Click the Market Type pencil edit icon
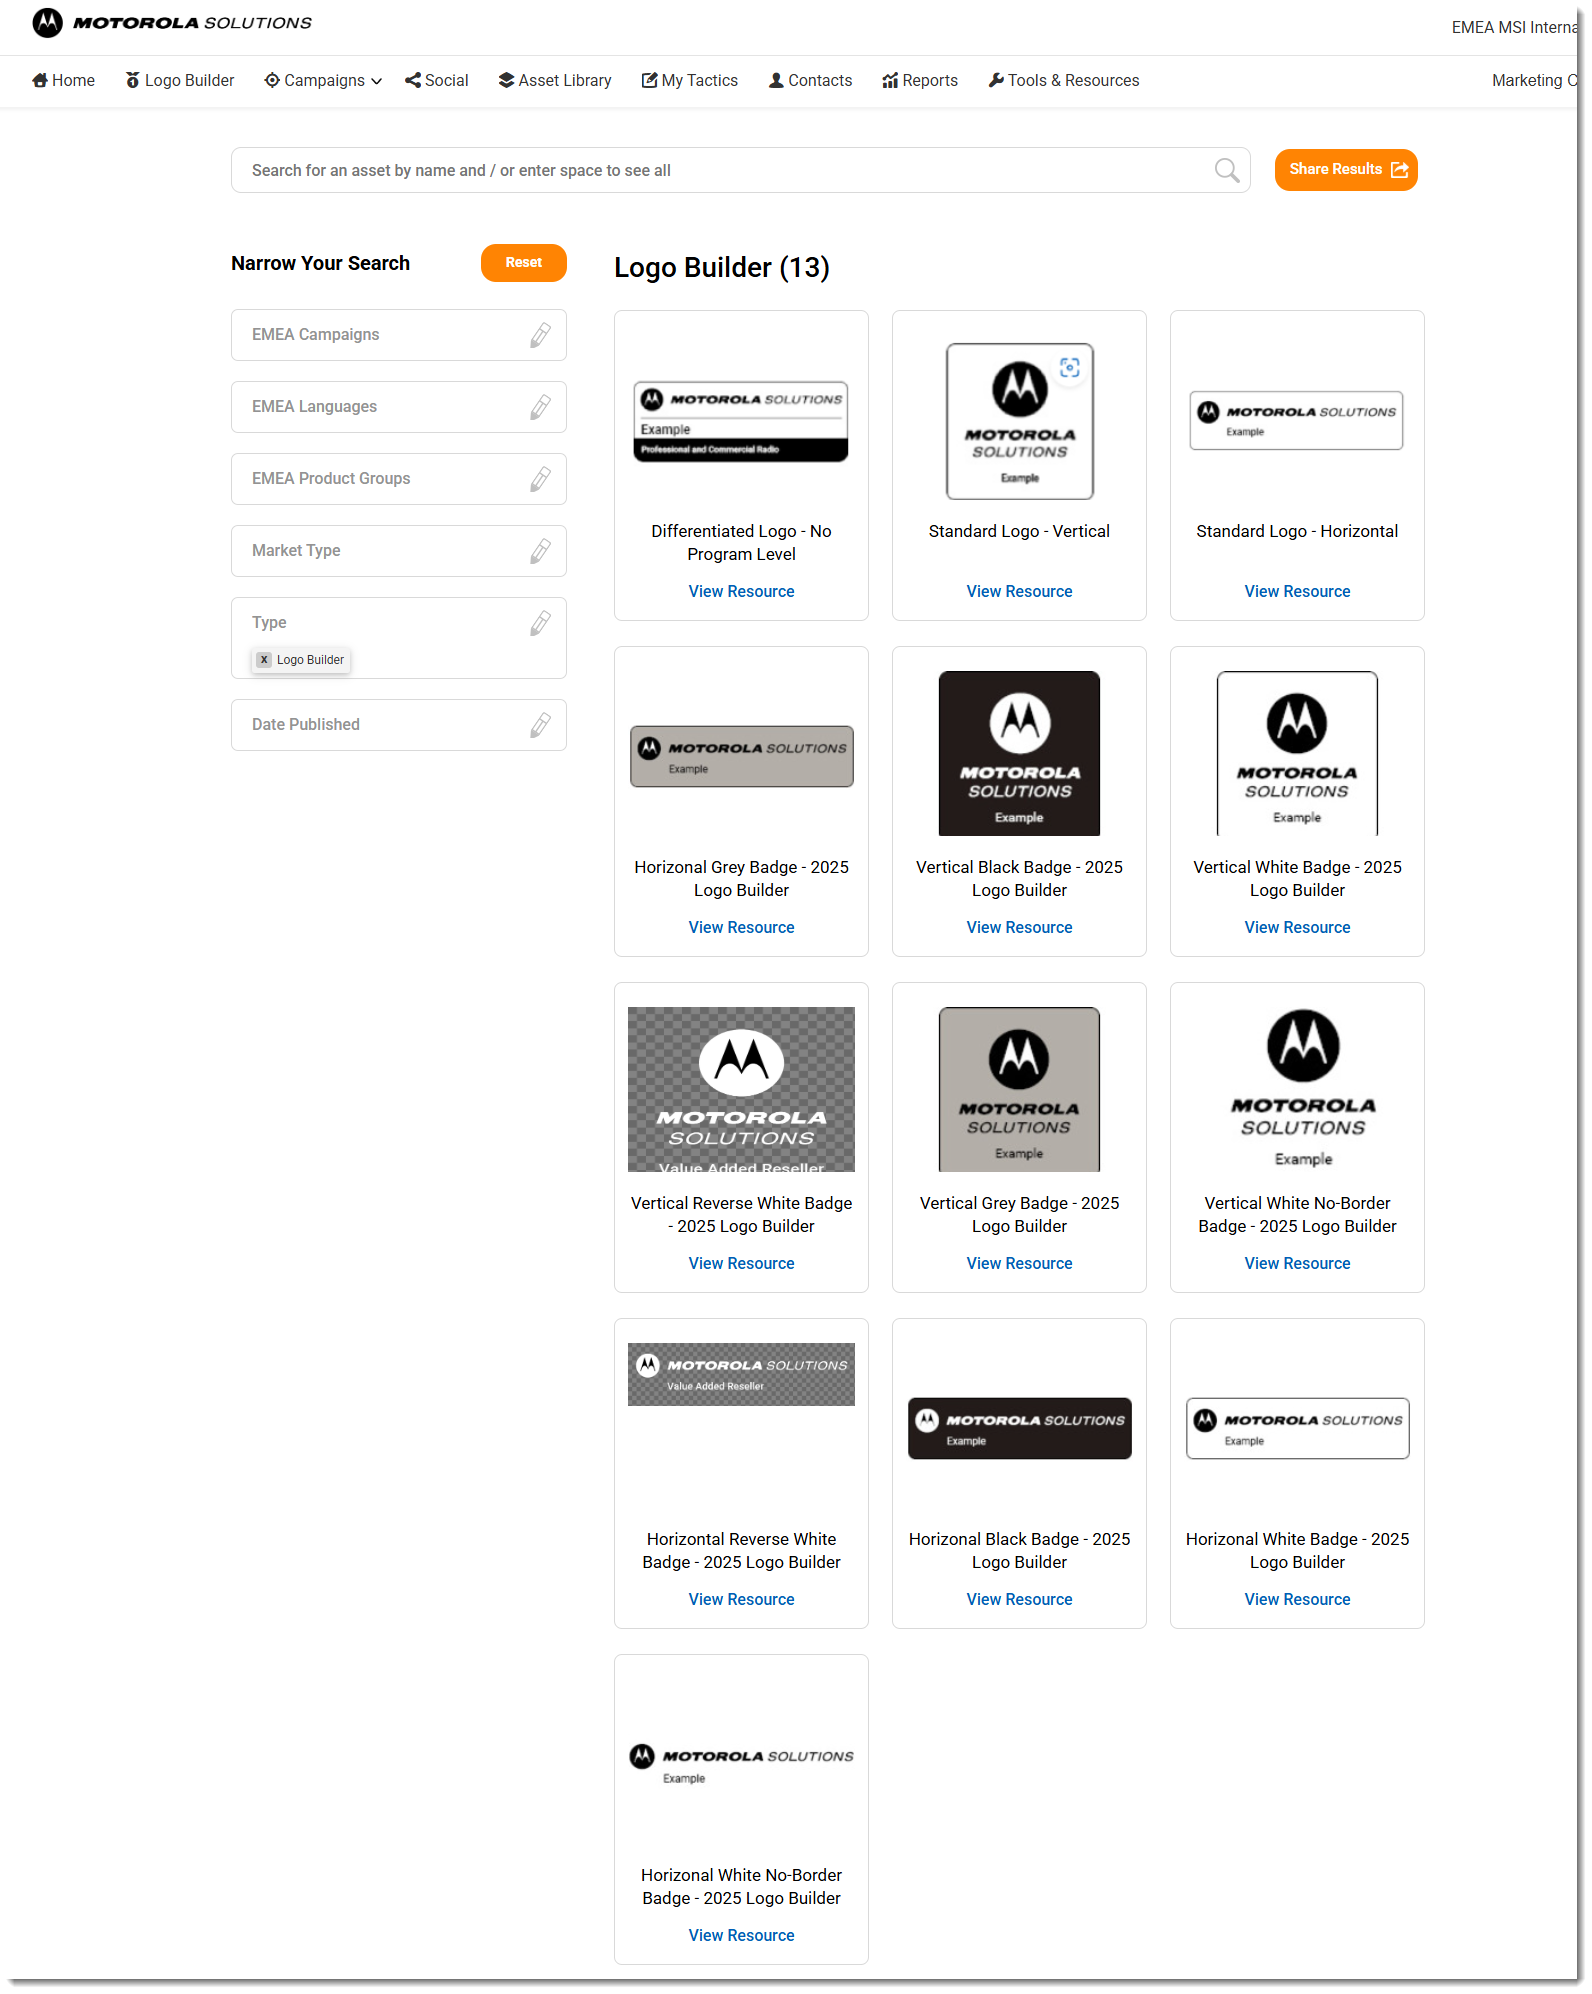The height and width of the screenshot is (1994, 1592). 540,551
